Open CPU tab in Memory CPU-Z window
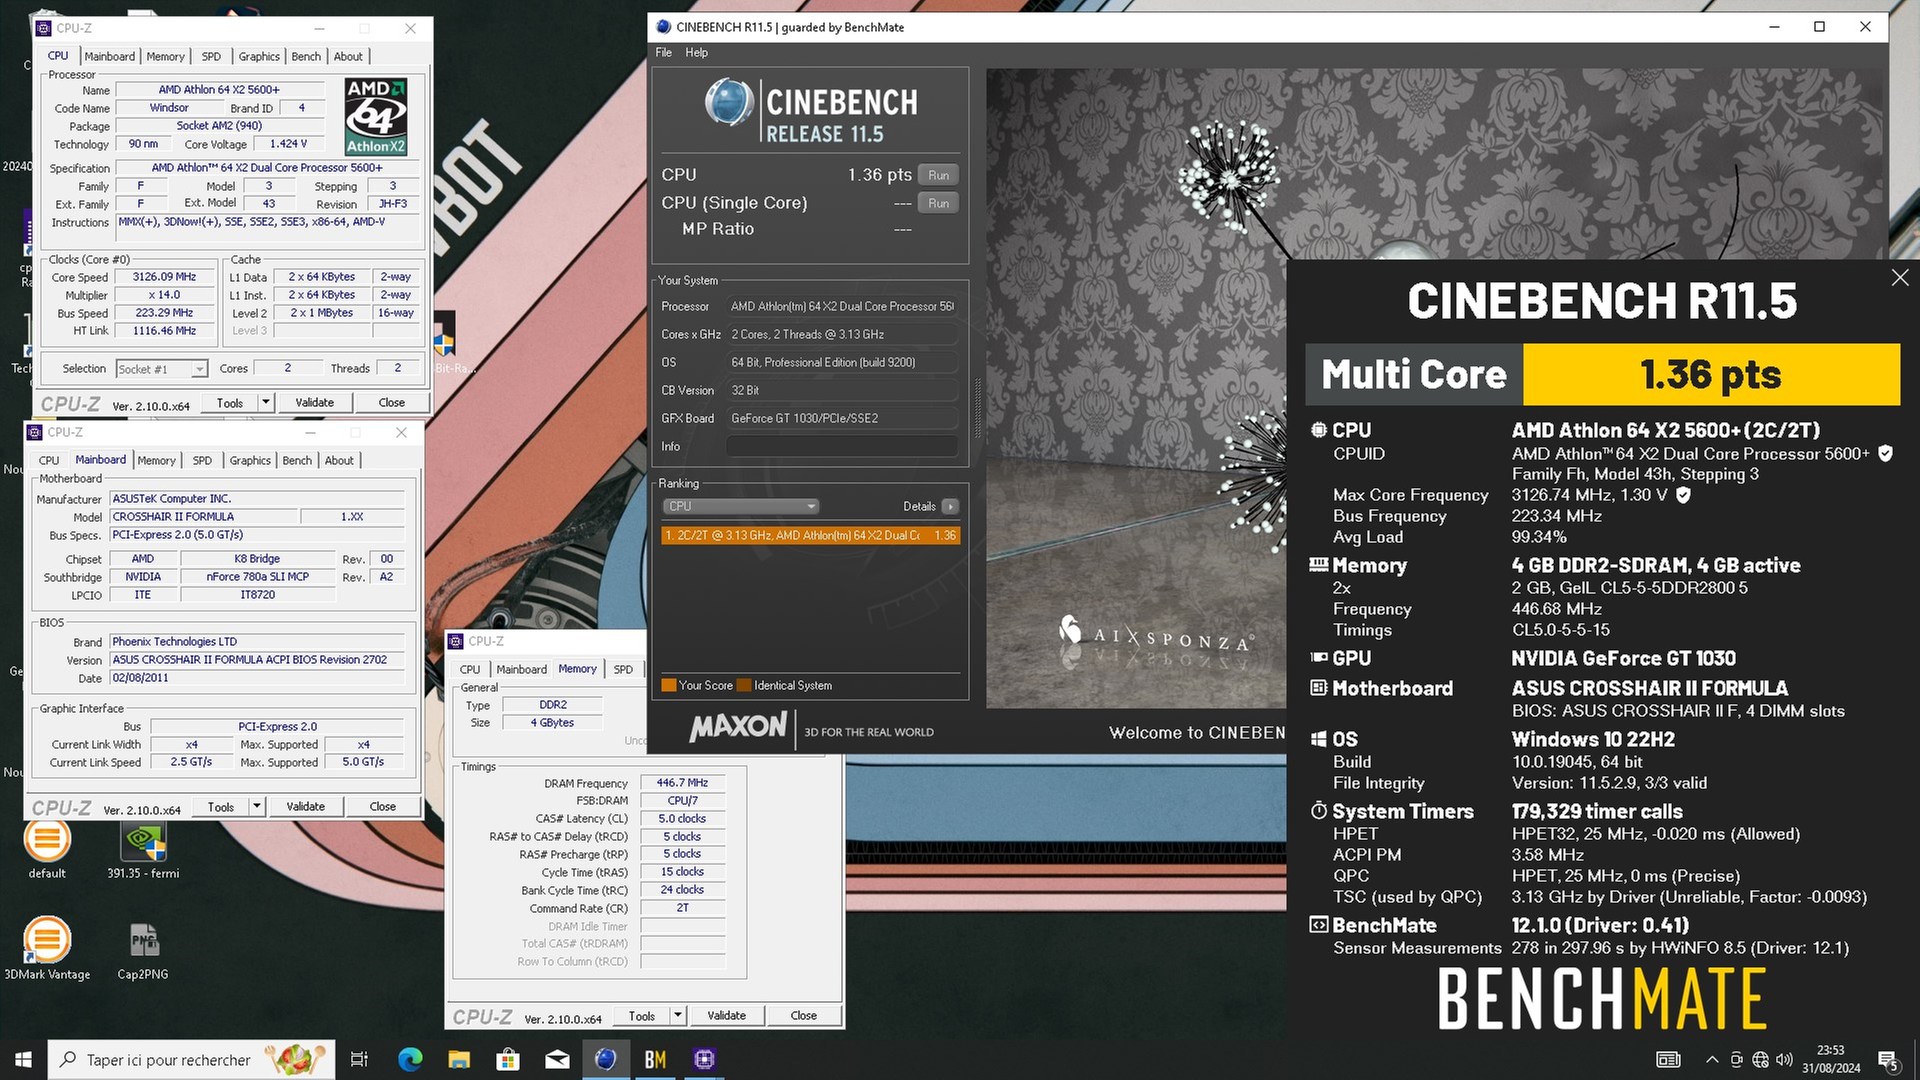The height and width of the screenshot is (1080, 1920). click(x=470, y=669)
